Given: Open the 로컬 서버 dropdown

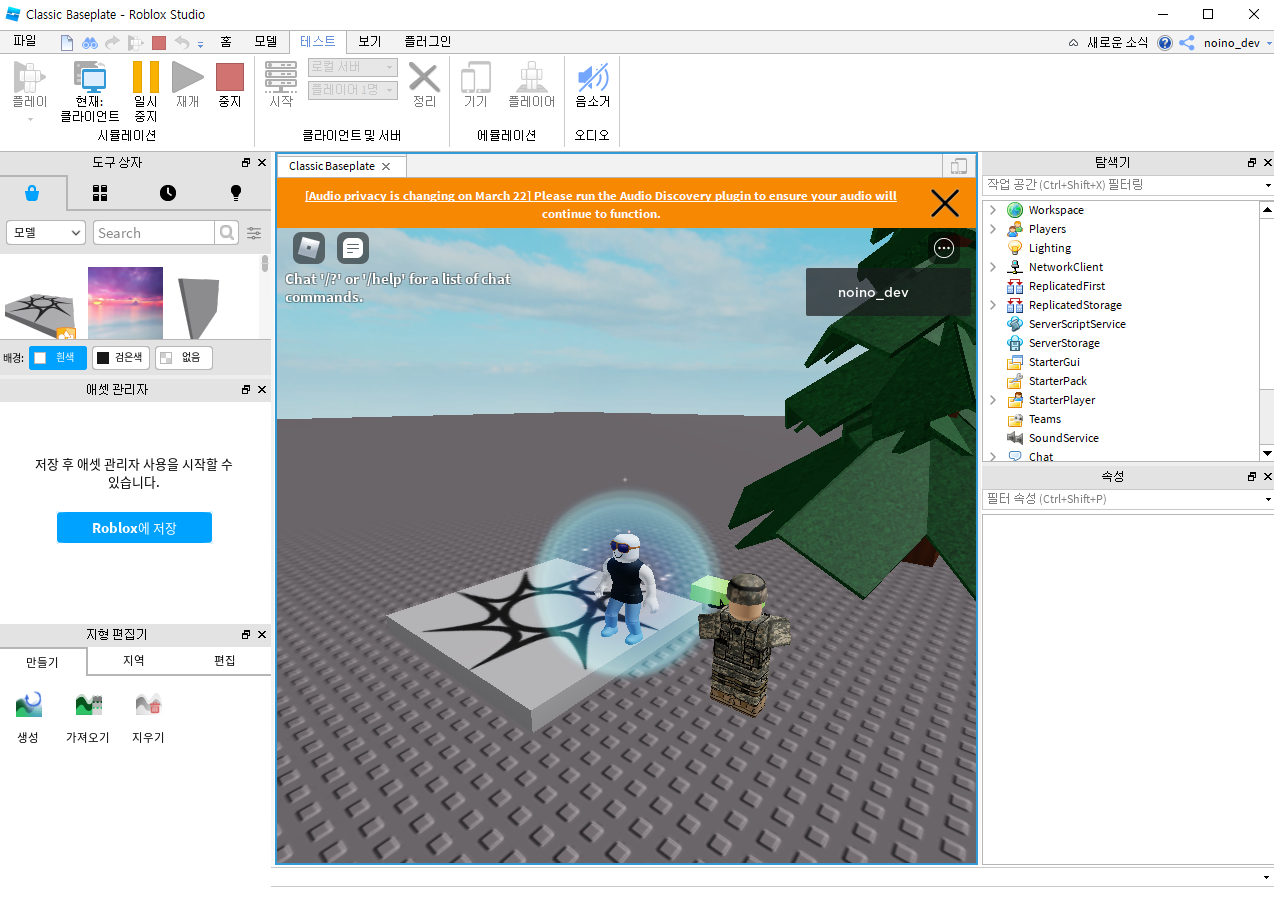Looking at the screenshot, I should [x=353, y=67].
